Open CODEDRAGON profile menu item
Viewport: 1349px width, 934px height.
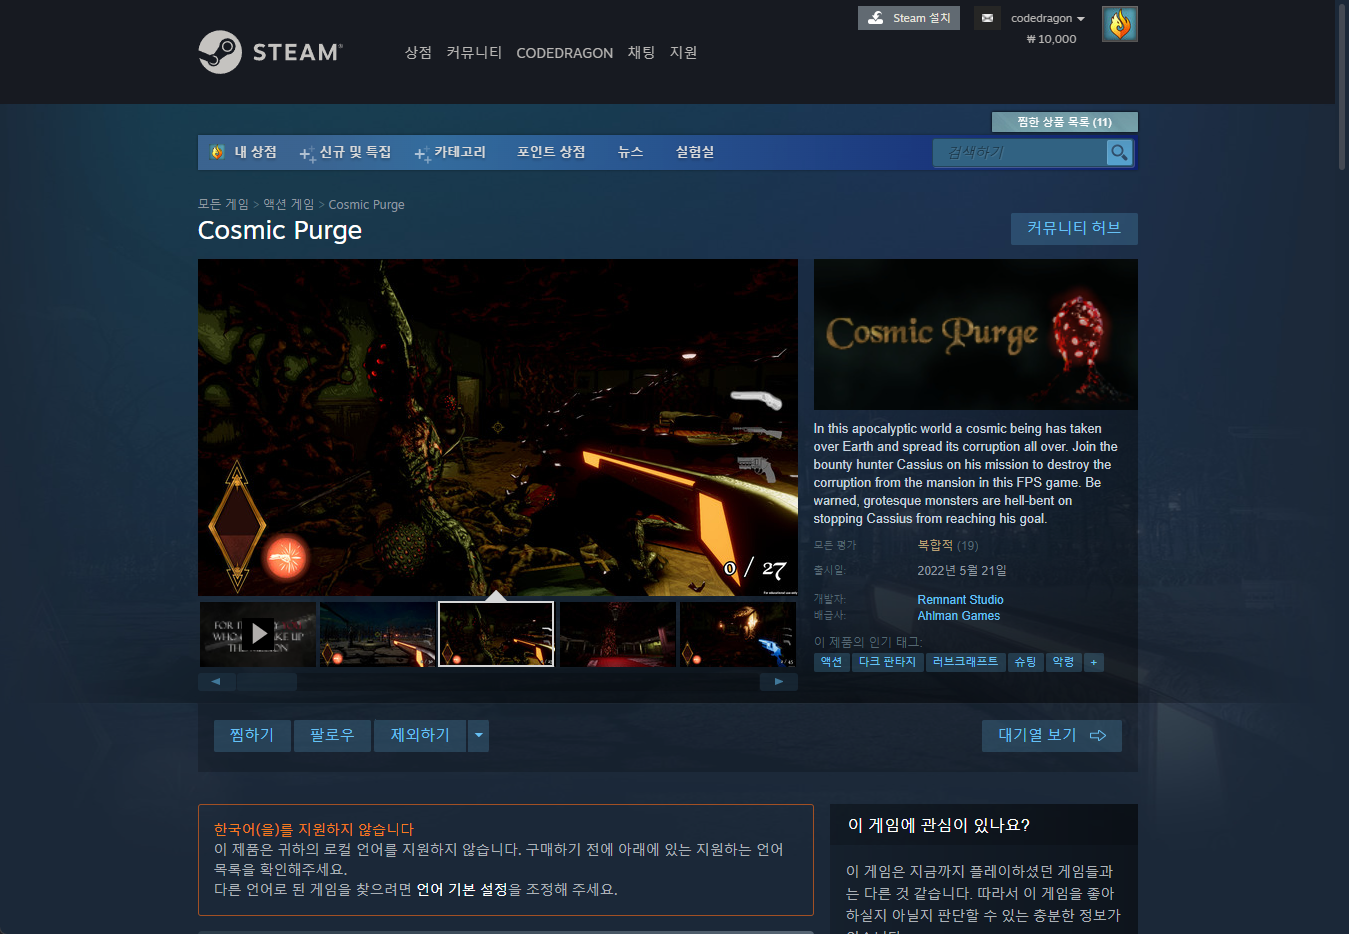coord(564,53)
